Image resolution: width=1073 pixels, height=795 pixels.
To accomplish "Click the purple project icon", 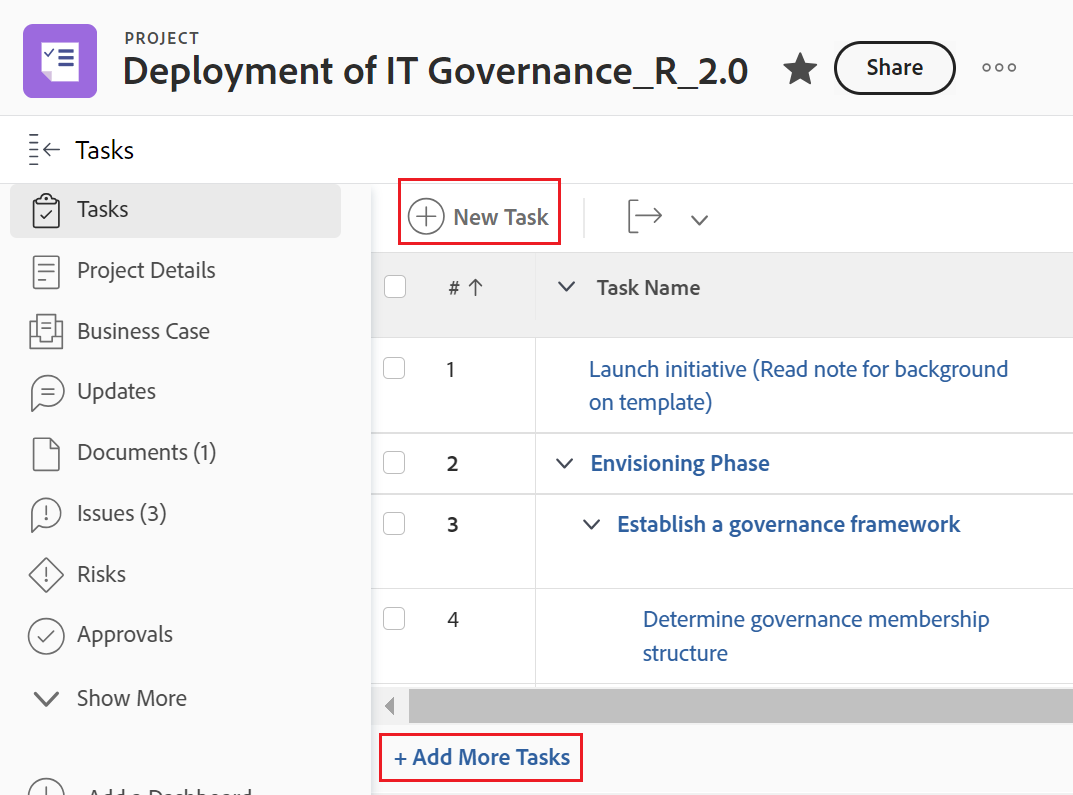I will pyautogui.click(x=60, y=61).
